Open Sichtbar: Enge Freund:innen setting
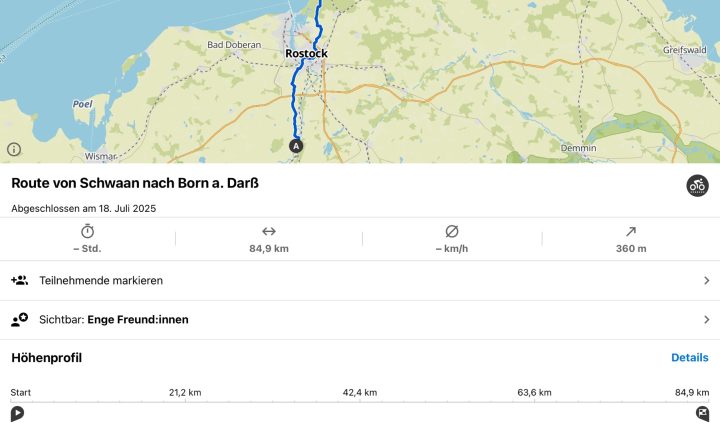This screenshot has height=426, width=720. point(360,320)
